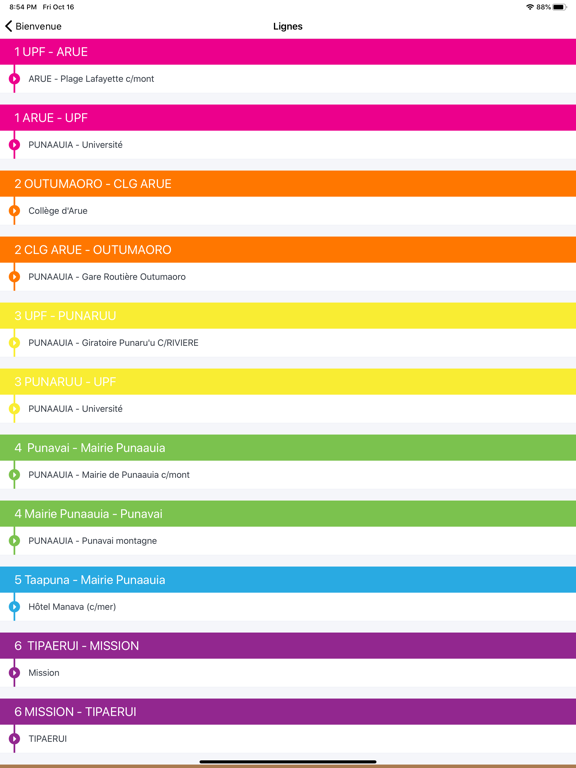Open the 3 UPF - PUNARUU line header
The image size is (576, 768).
288,316
